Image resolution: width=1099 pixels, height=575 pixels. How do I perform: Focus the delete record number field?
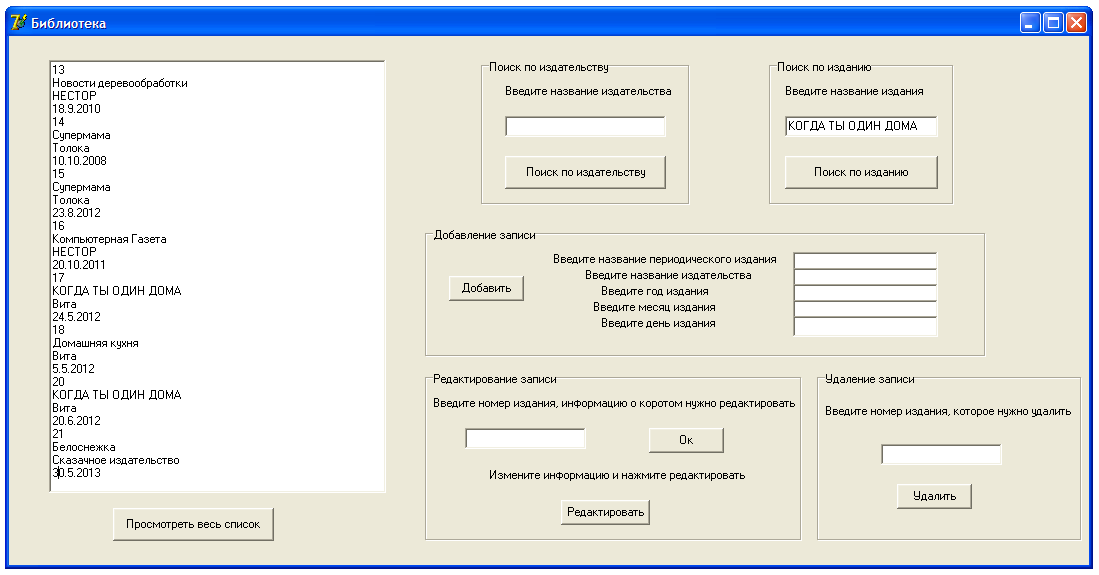tap(941, 454)
